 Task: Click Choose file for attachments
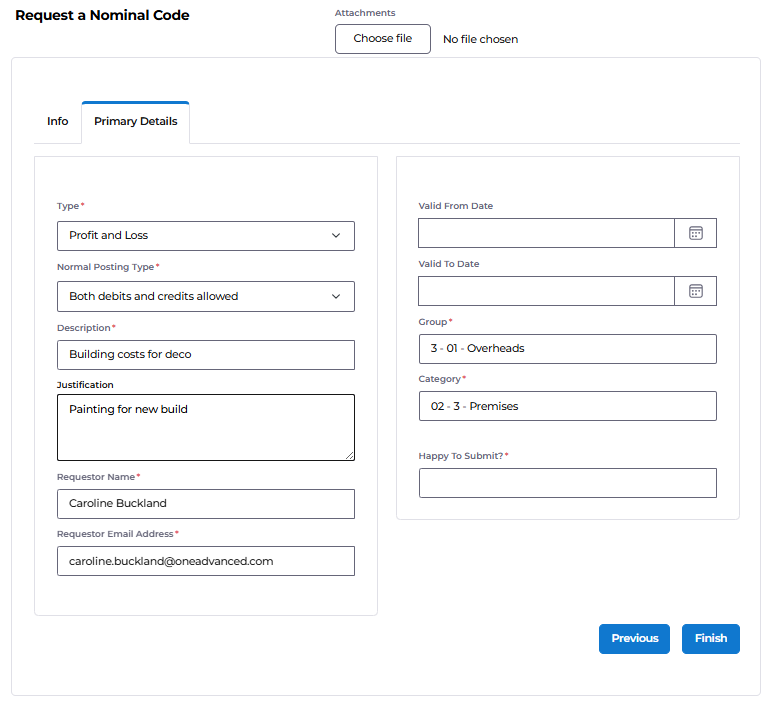click(x=382, y=39)
